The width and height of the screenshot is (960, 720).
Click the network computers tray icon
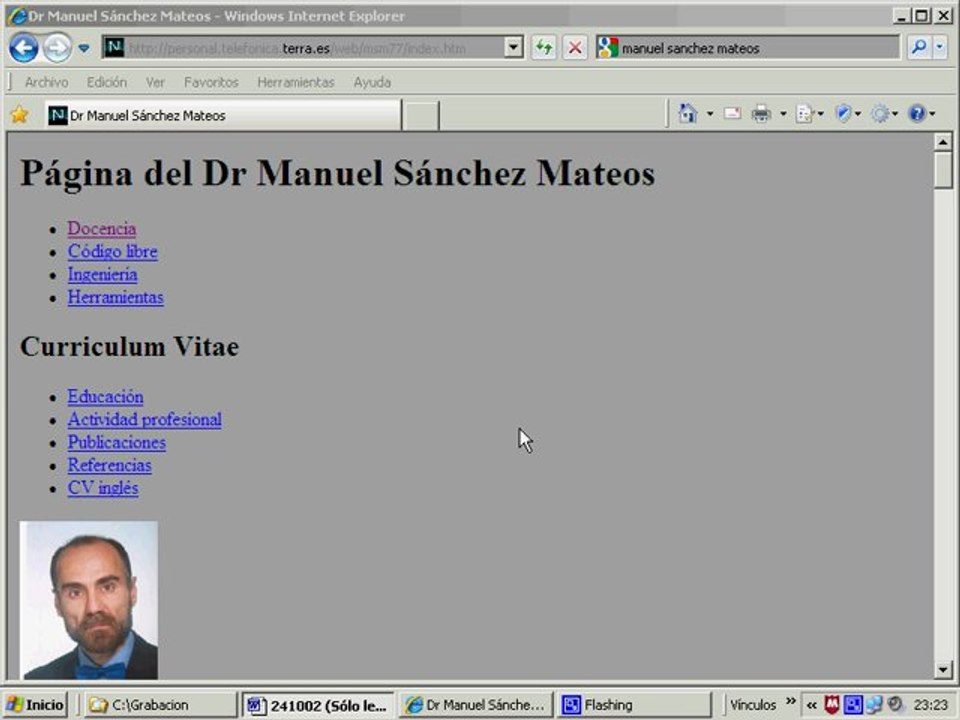(x=874, y=705)
